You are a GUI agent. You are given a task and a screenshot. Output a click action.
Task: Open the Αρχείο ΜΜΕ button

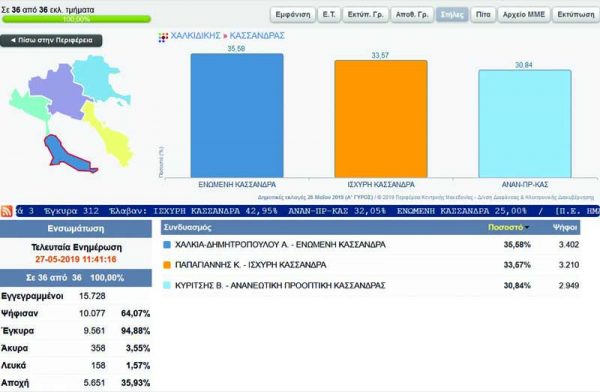click(523, 15)
